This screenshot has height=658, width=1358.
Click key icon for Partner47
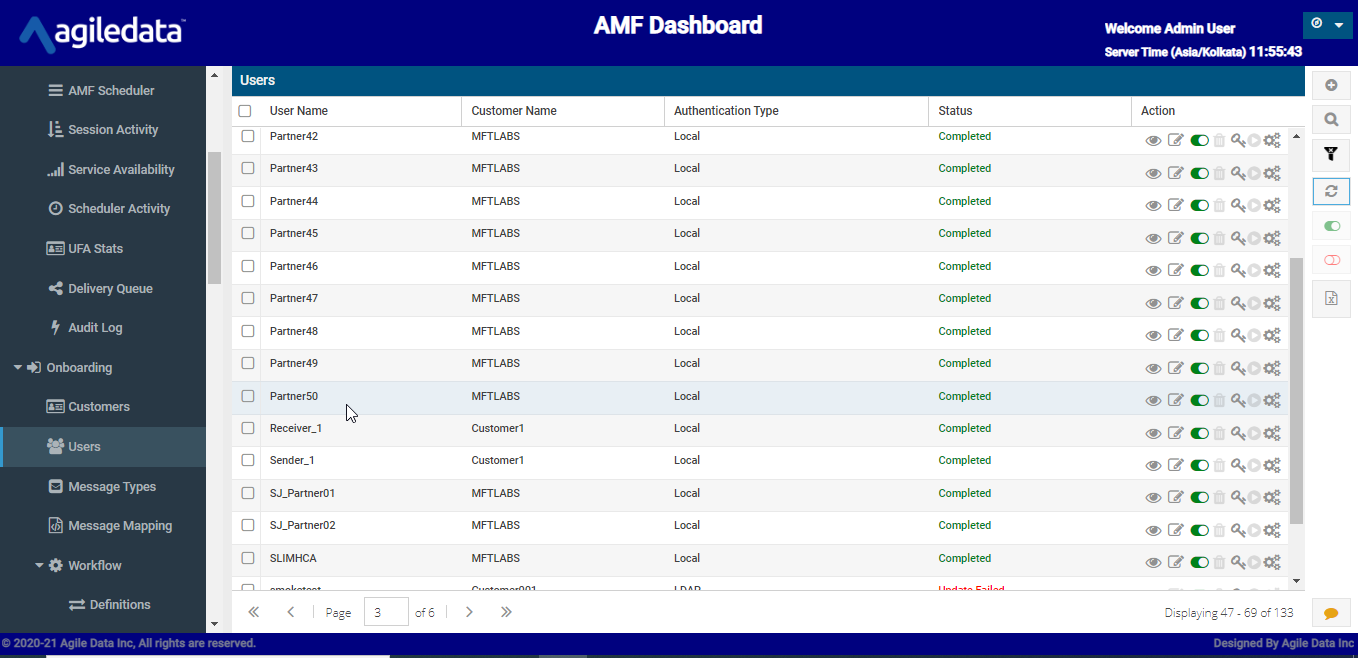point(1237,303)
